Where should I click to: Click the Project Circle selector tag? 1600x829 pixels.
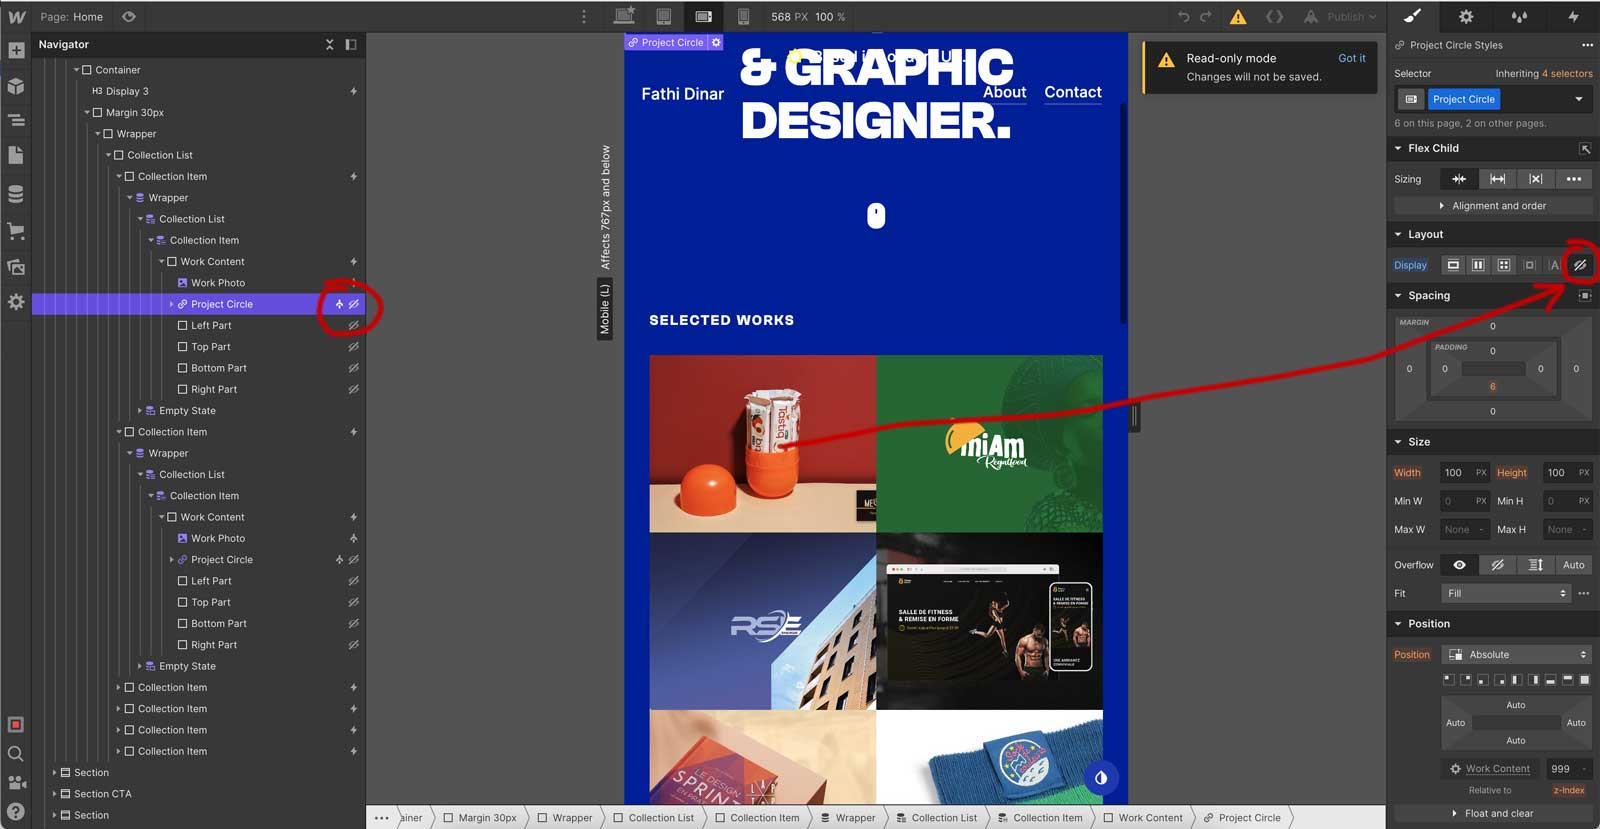click(1463, 99)
